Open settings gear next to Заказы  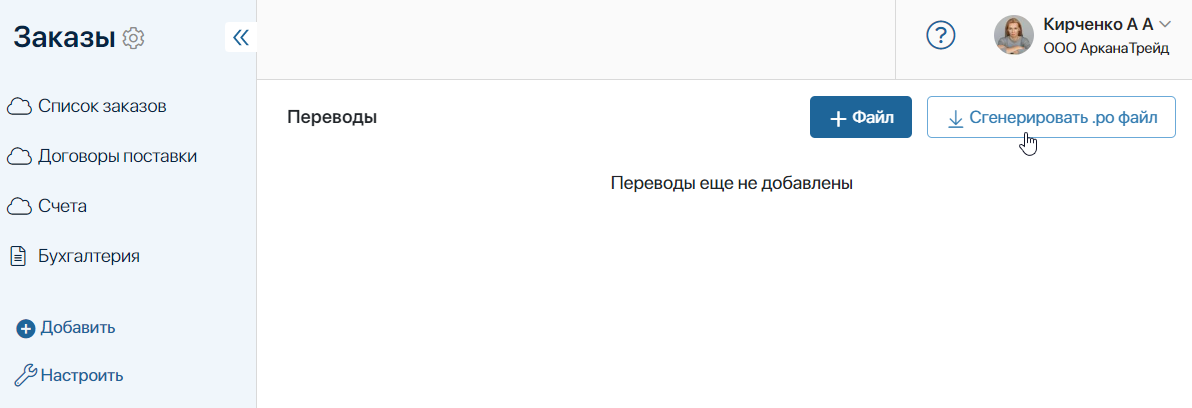pos(134,37)
